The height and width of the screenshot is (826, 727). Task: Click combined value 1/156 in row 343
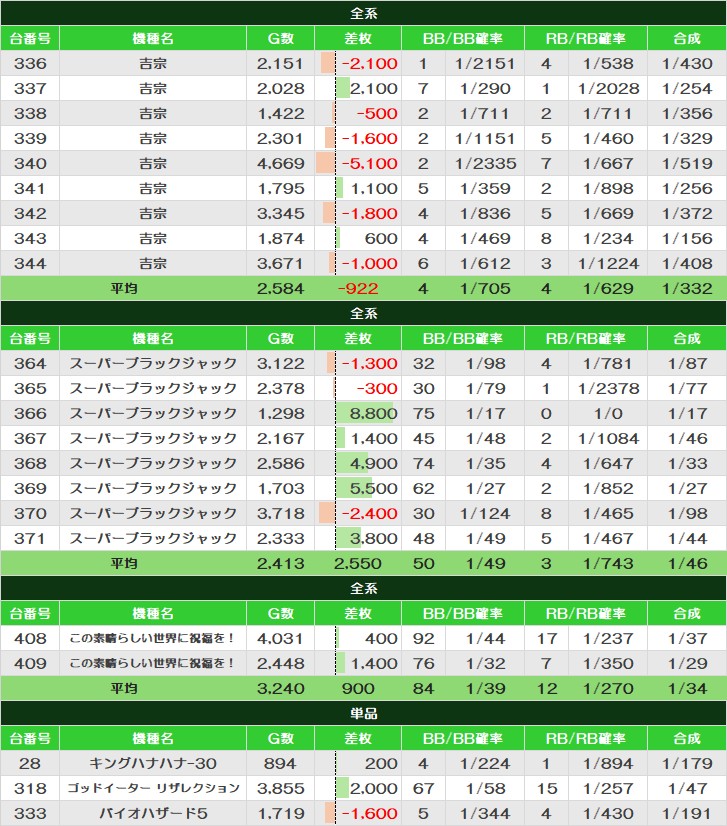coord(687,239)
